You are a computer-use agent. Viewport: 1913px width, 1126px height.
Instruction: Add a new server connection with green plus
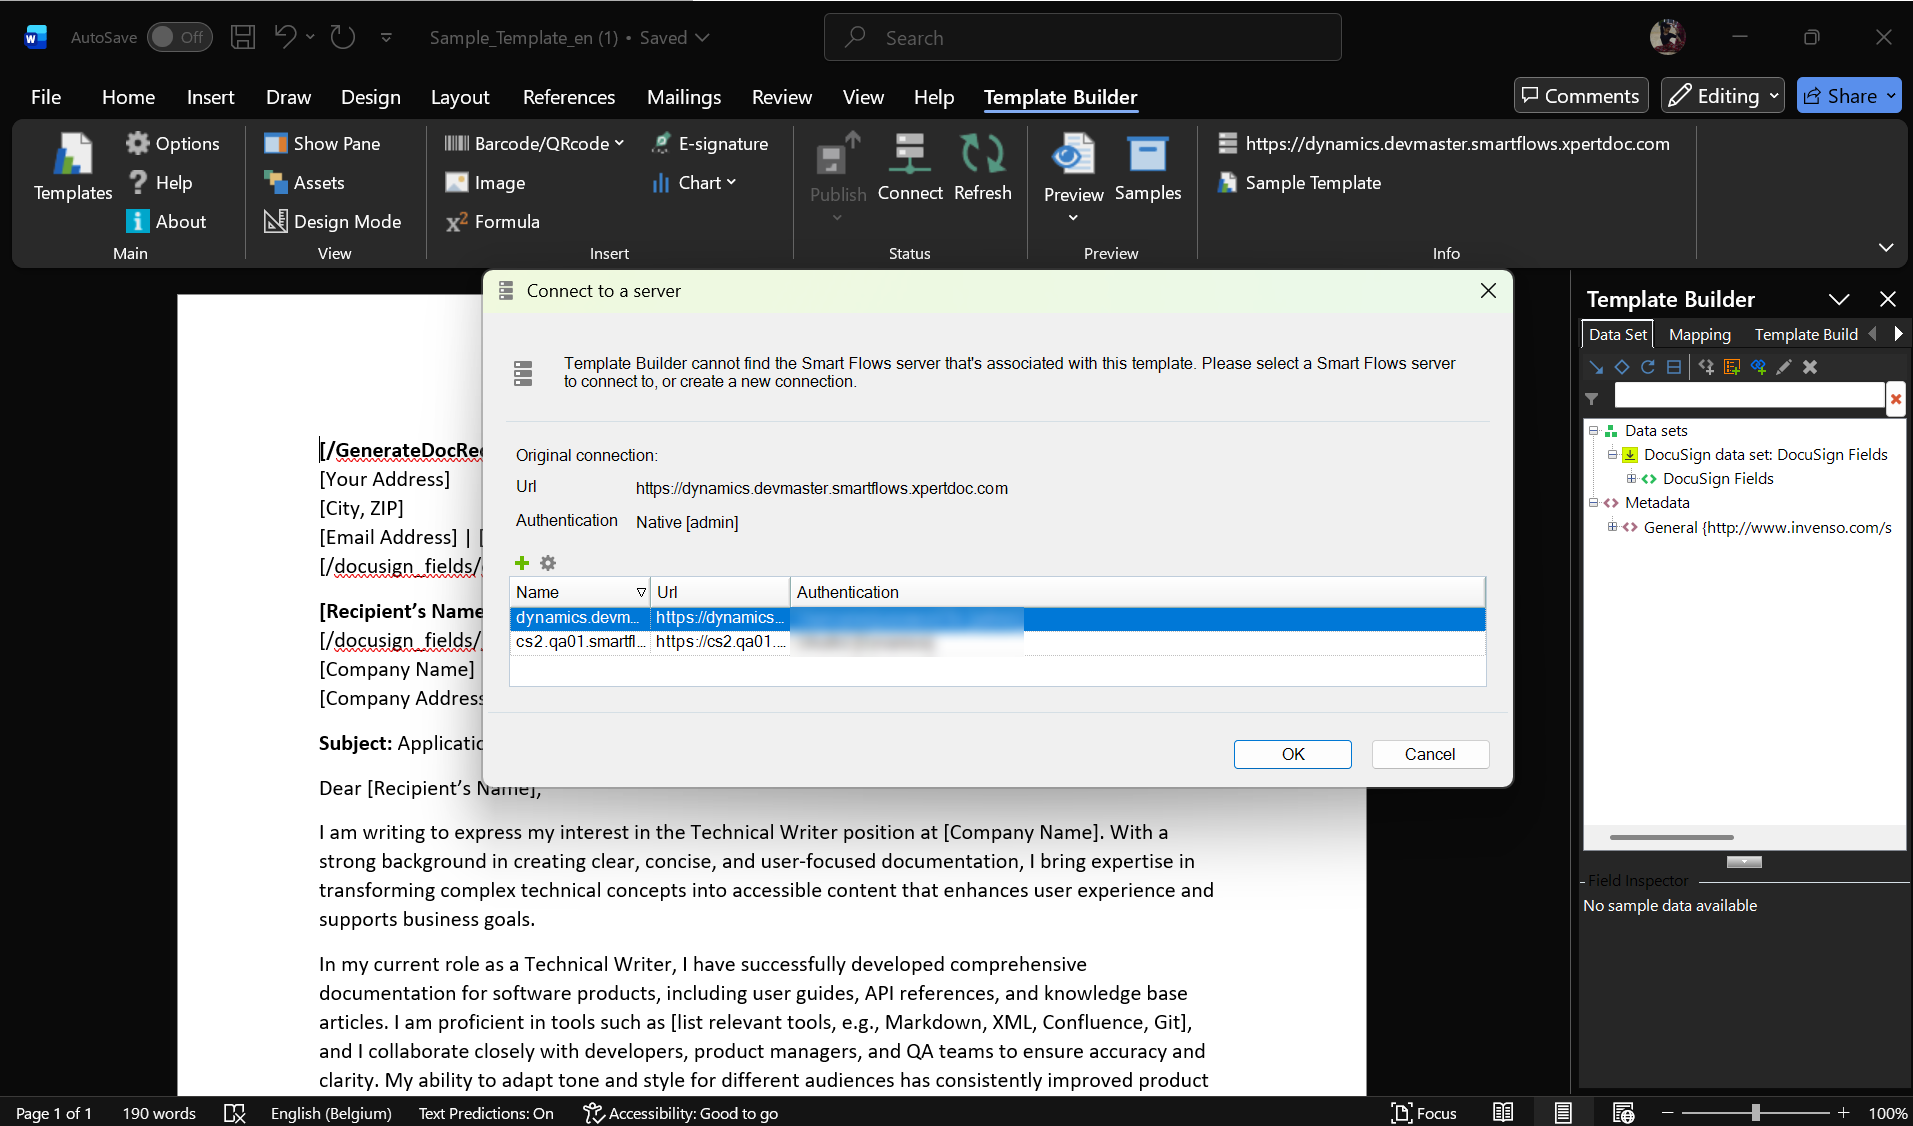(522, 563)
